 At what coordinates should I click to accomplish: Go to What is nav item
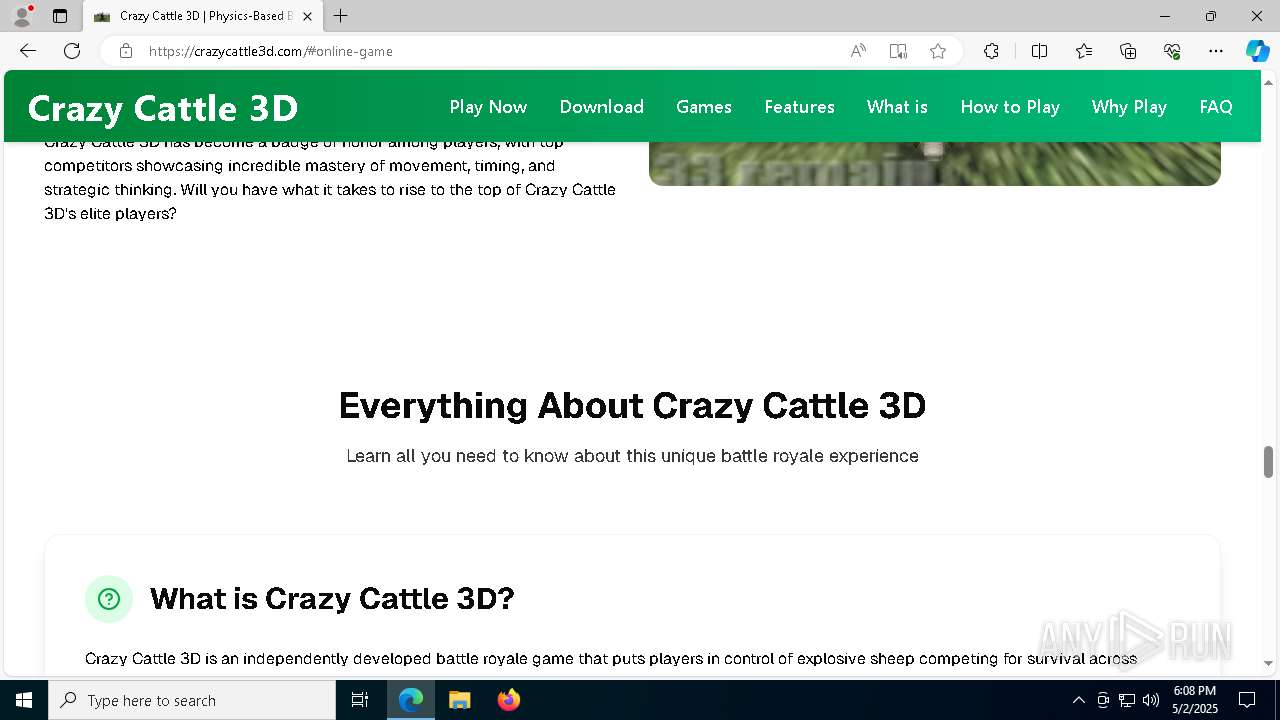[897, 107]
